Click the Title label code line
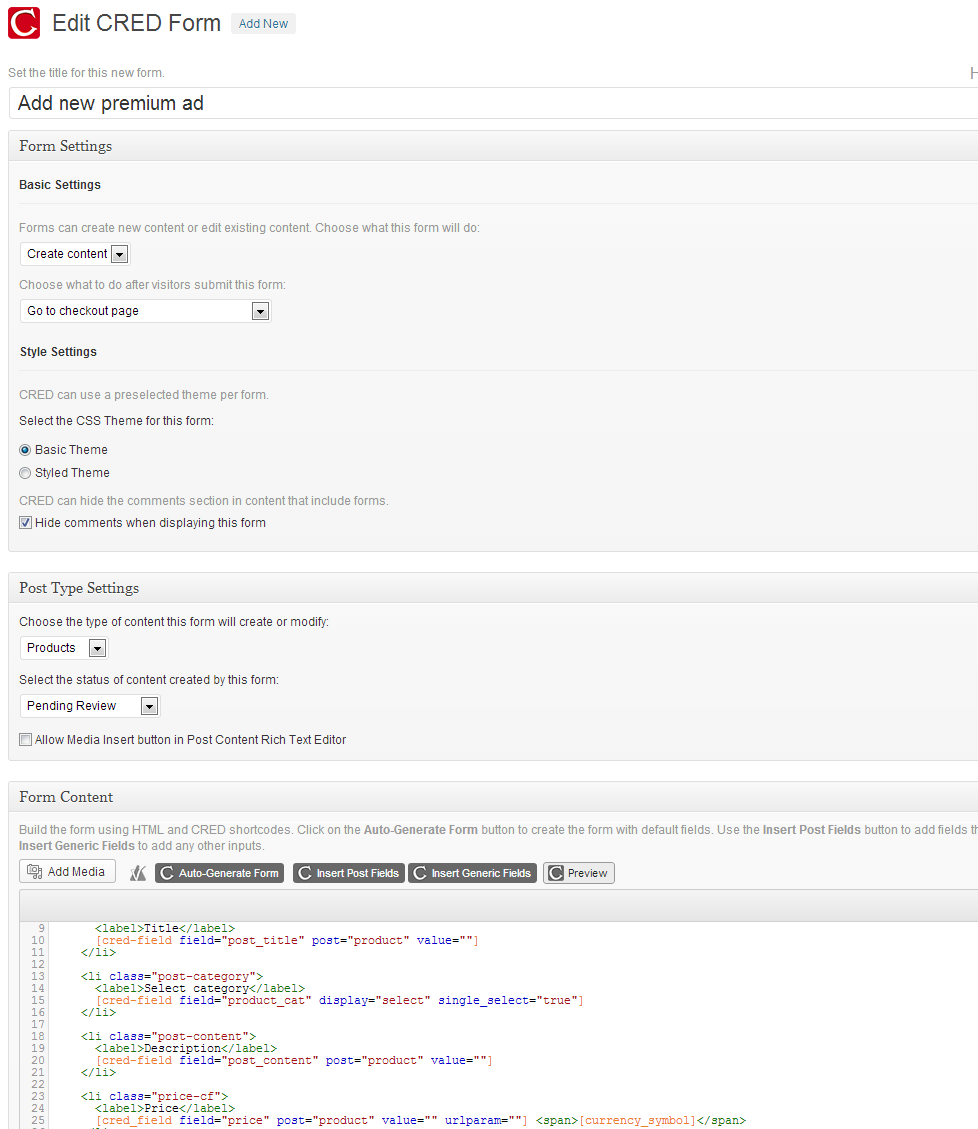Viewport: 978px width, 1129px height. 165,928
